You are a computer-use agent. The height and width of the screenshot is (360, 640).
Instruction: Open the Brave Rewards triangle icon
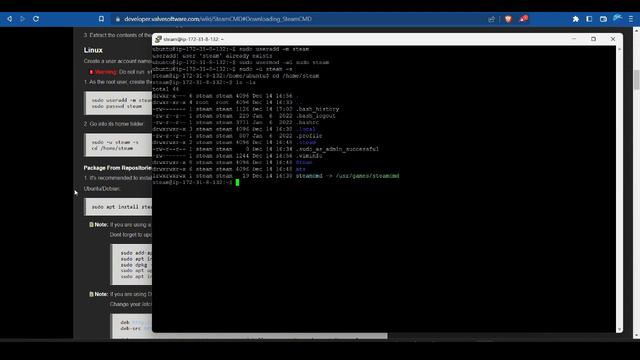tap(523, 19)
